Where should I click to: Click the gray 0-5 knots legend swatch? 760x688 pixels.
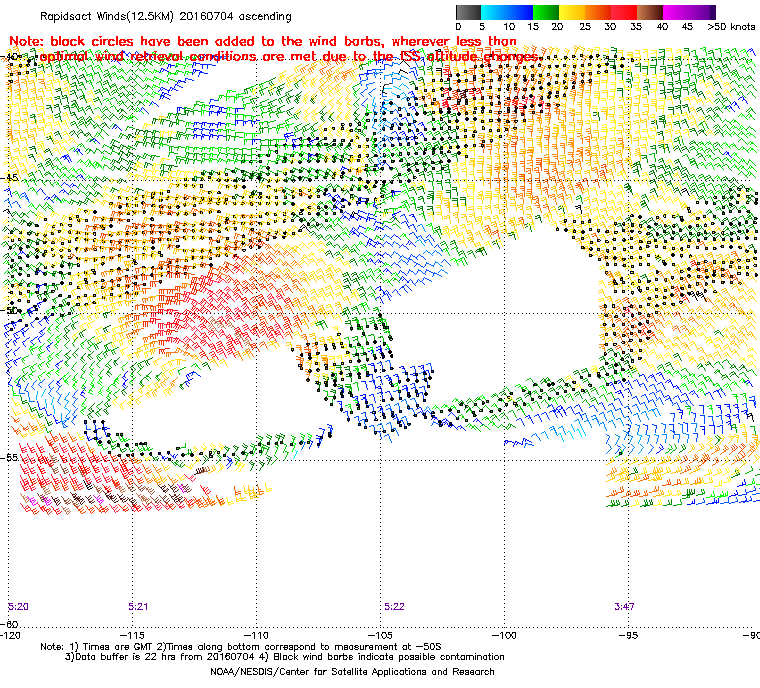click(468, 12)
